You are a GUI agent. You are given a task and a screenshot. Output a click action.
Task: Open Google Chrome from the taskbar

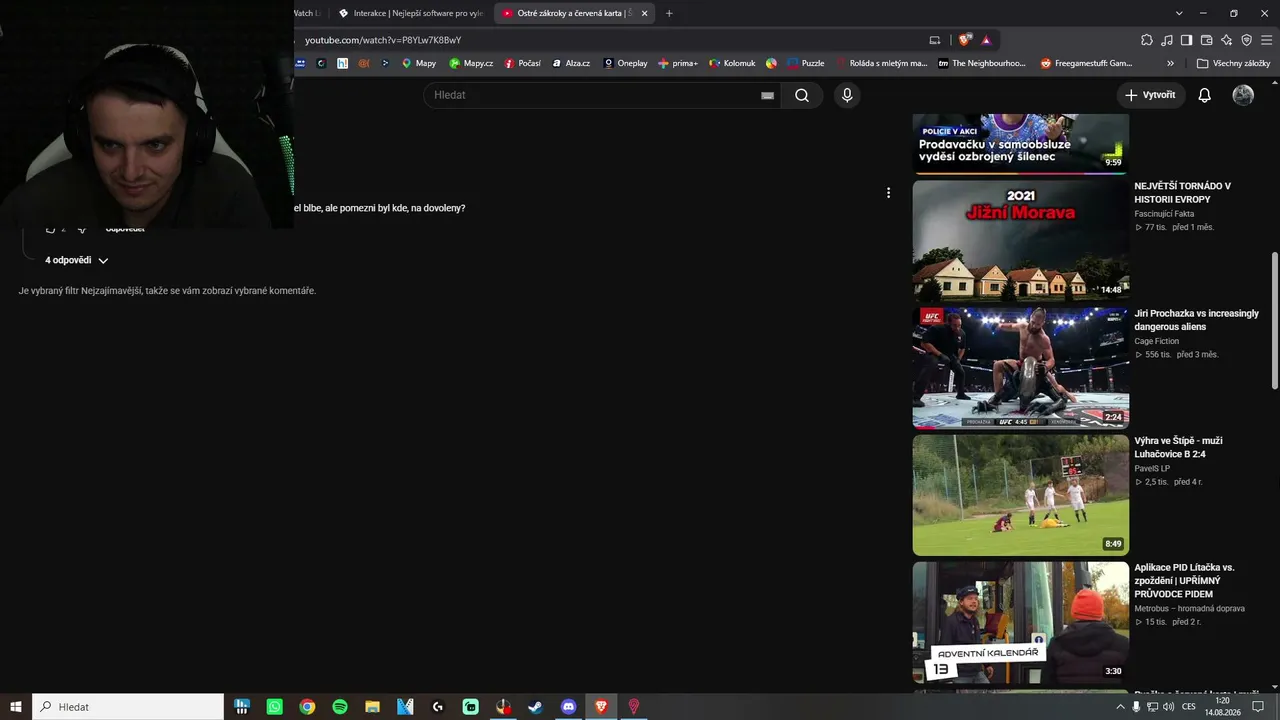tap(307, 706)
